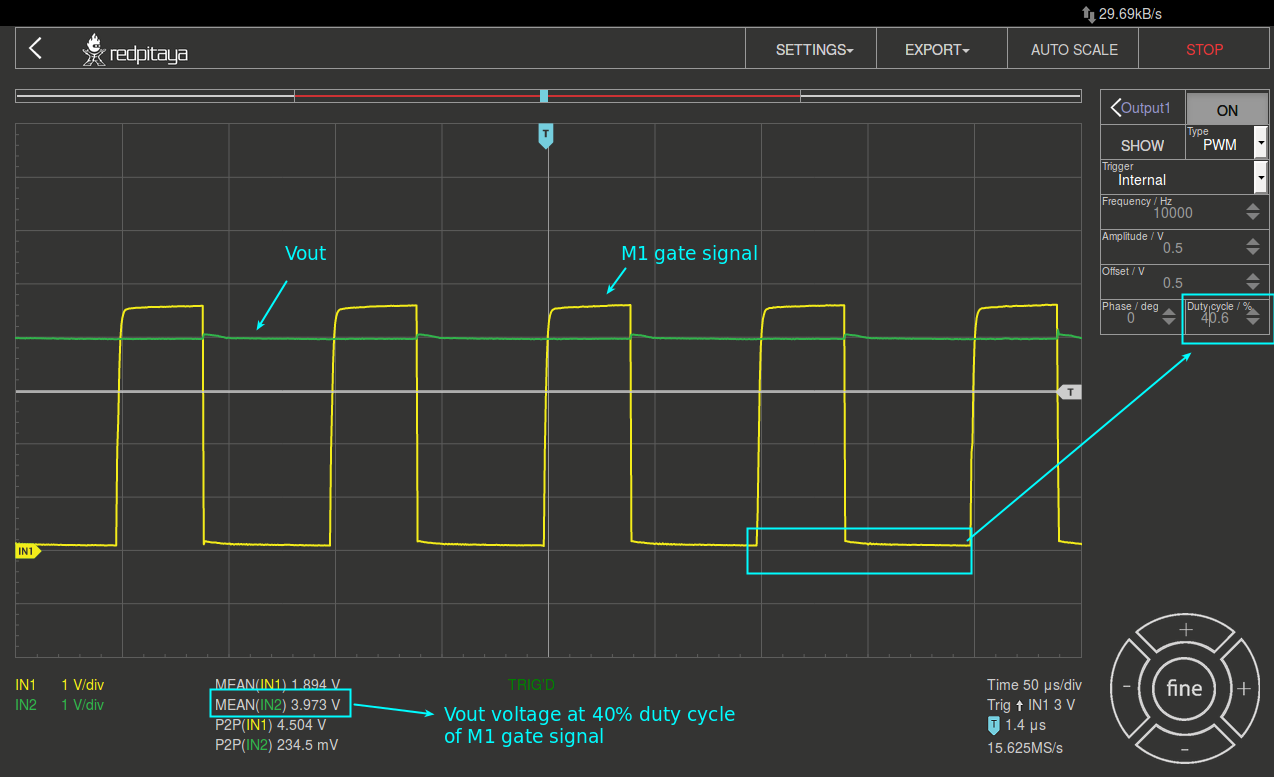Click the 15.625MS/s sample rate readout
Image resolution: width=1274 pixels, height=777 pixels.
(1025, 748)
